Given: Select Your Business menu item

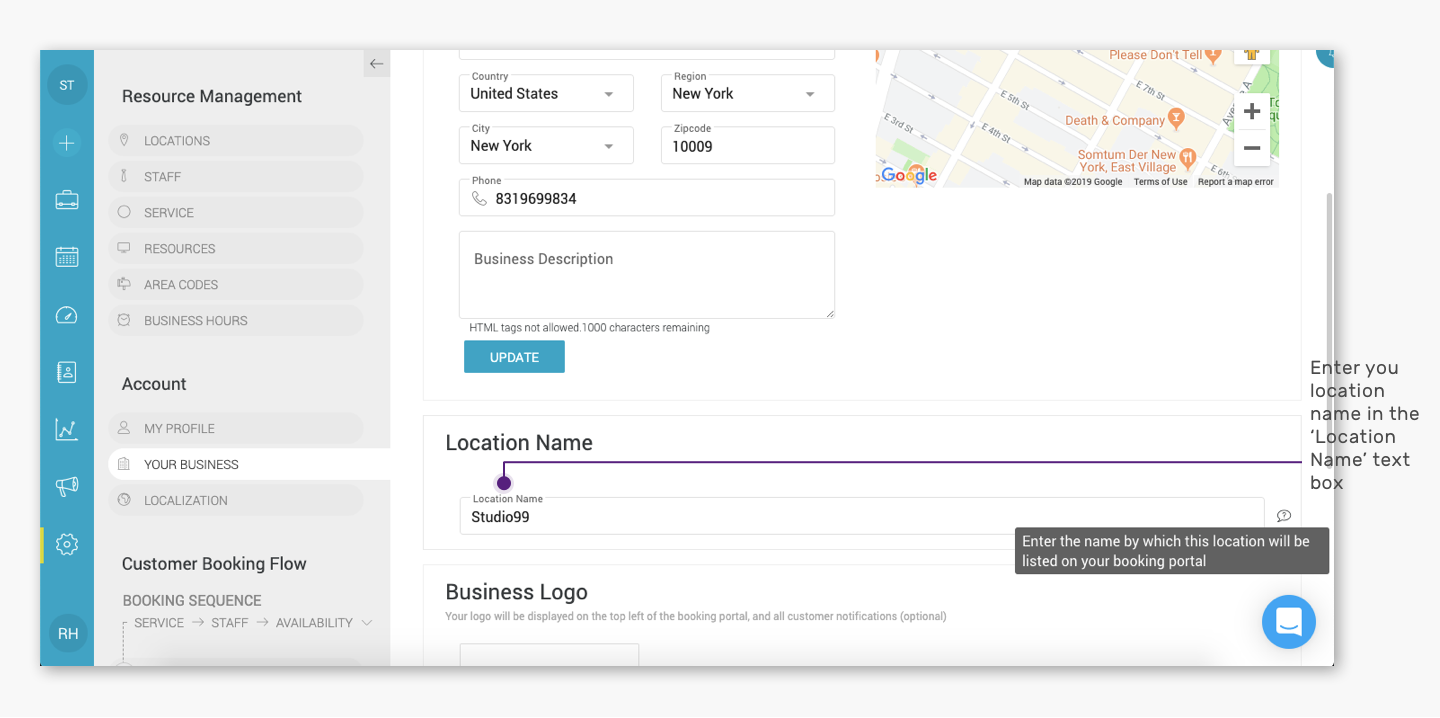Looking at the screenshot, I should [x=249, y=464].
